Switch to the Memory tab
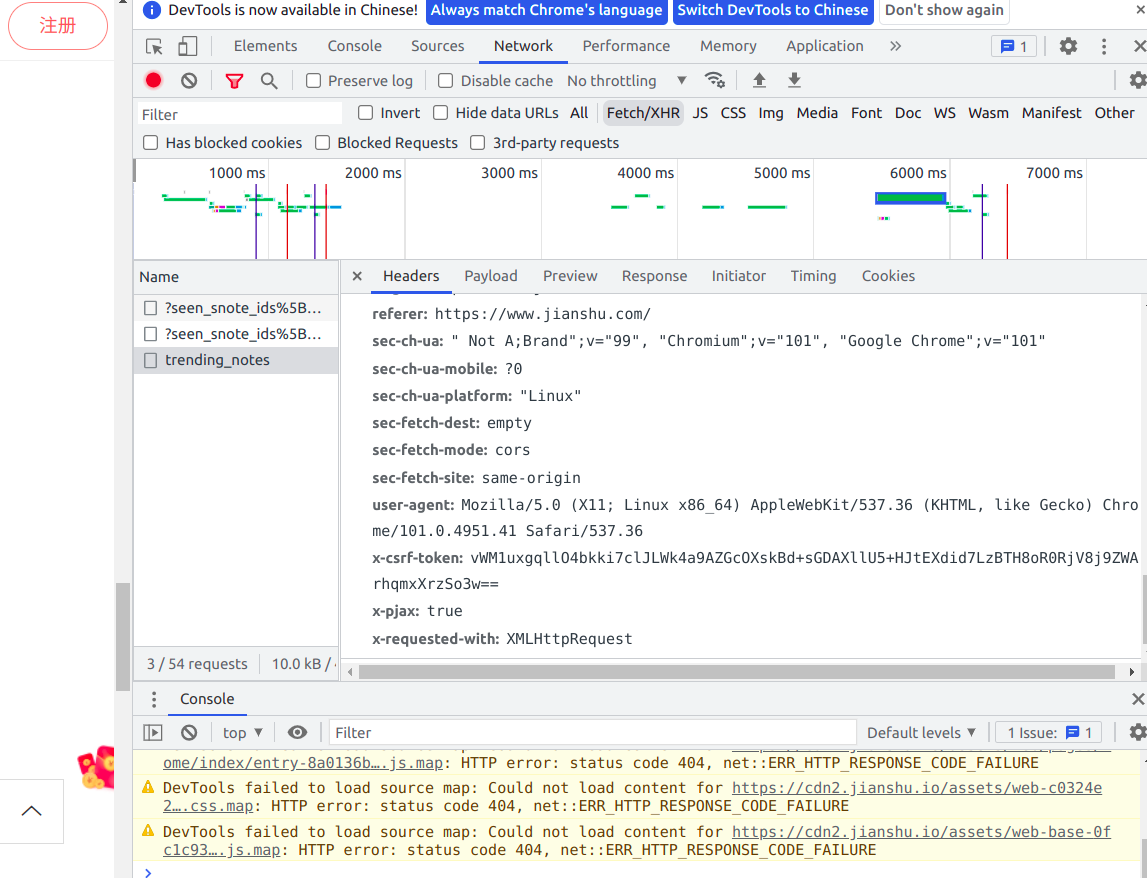The height and width of the screenshot is (878, 1147). (x=728, y=46)
